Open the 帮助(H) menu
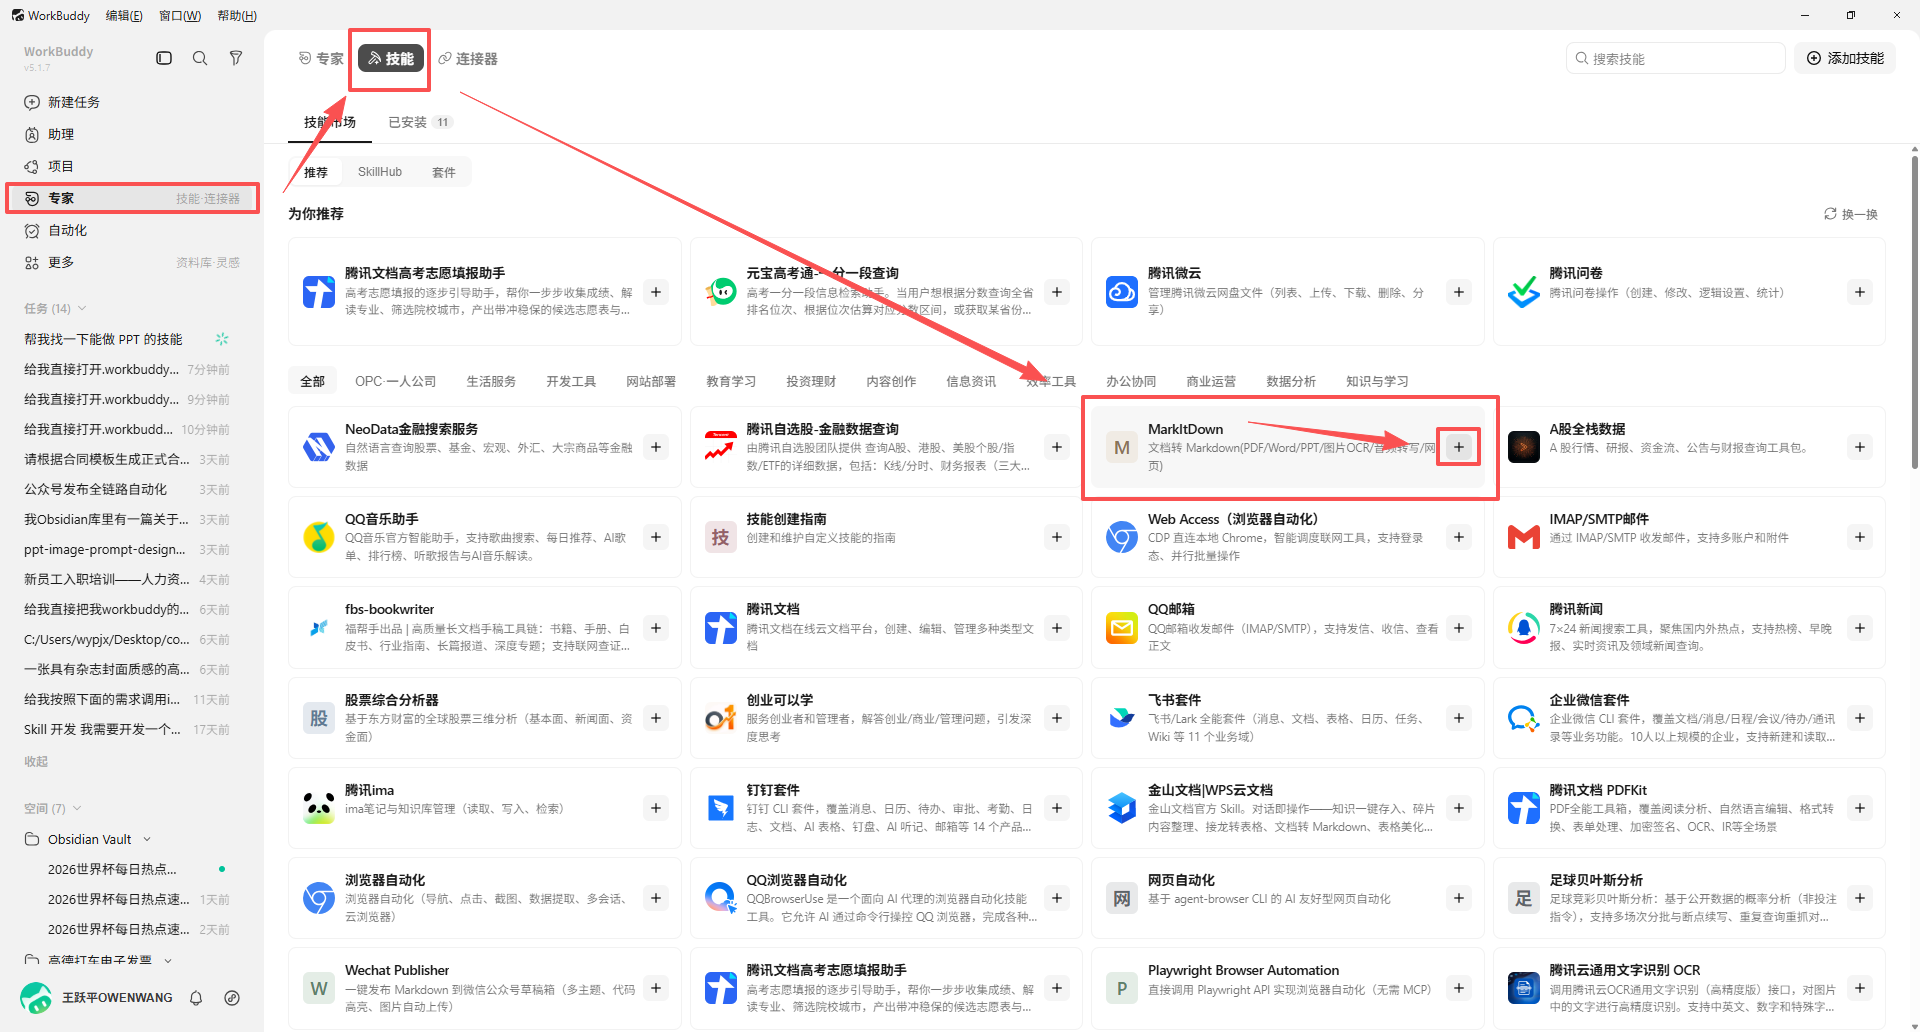Viewport: 1920px width, 1032px height. [237, 15]
